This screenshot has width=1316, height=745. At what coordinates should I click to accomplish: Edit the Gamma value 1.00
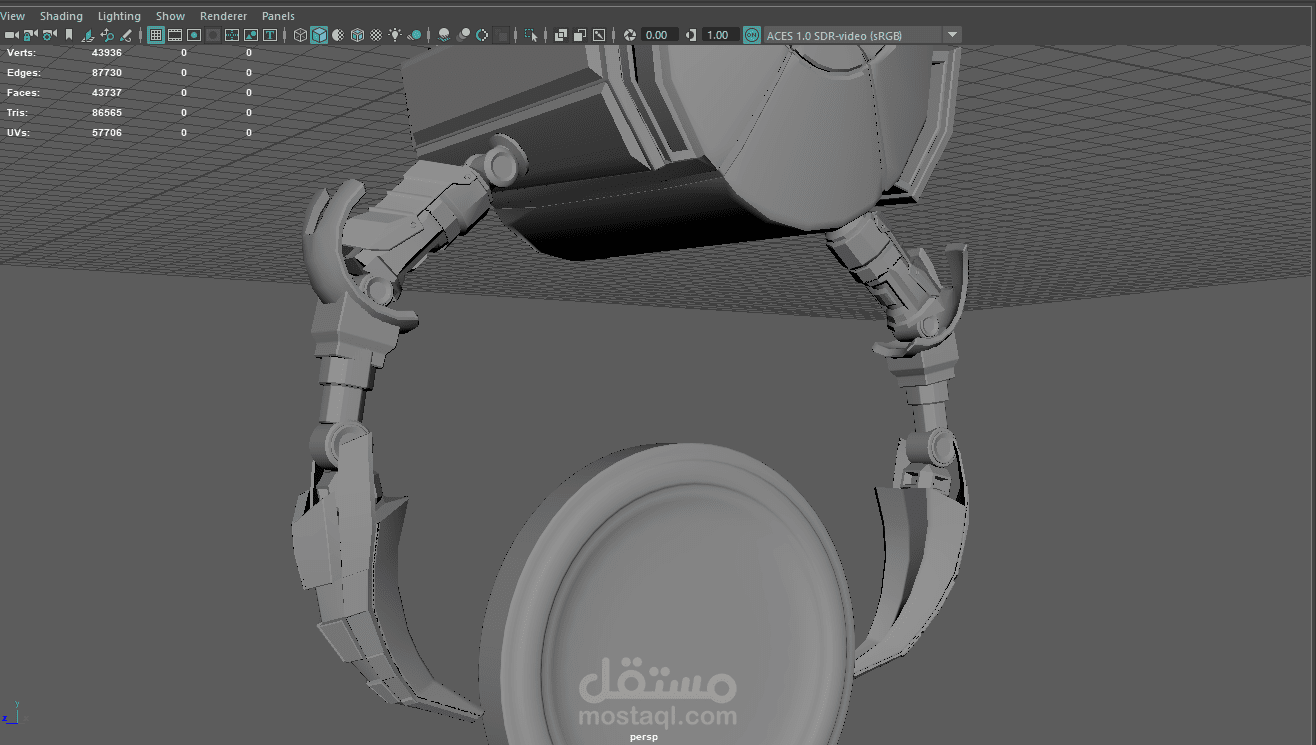[720, 35]
